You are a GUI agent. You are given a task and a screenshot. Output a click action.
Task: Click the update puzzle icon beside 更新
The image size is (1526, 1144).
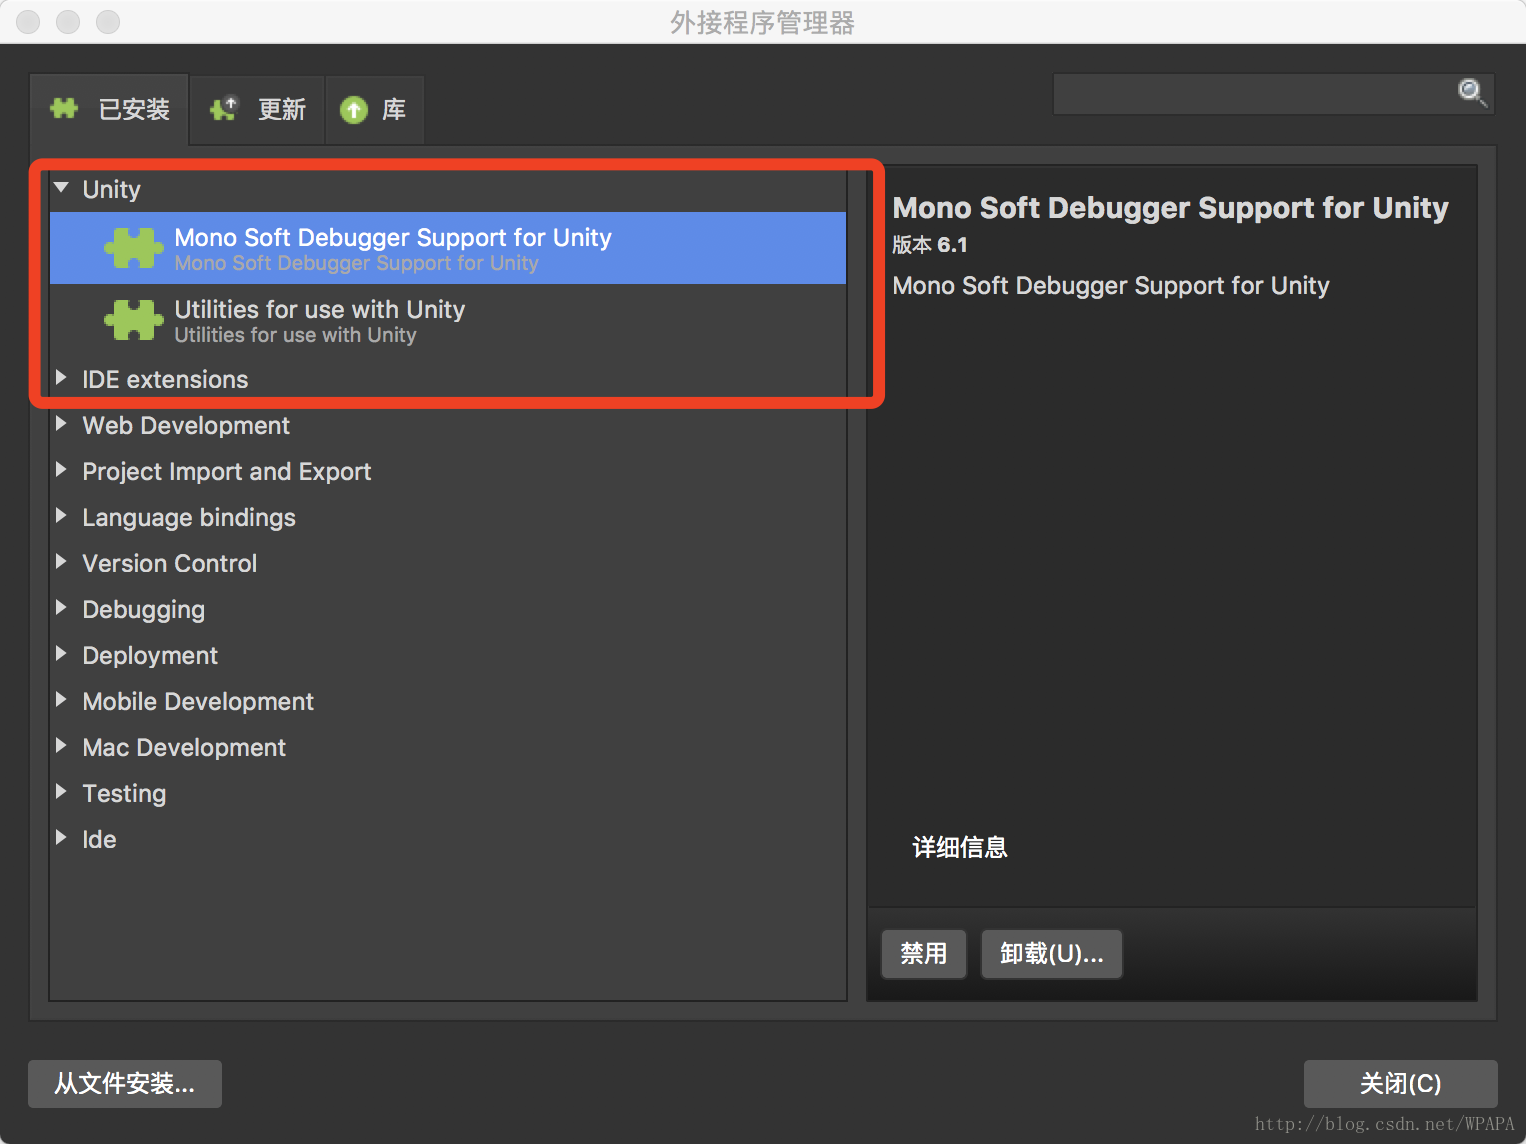[224, 108]
